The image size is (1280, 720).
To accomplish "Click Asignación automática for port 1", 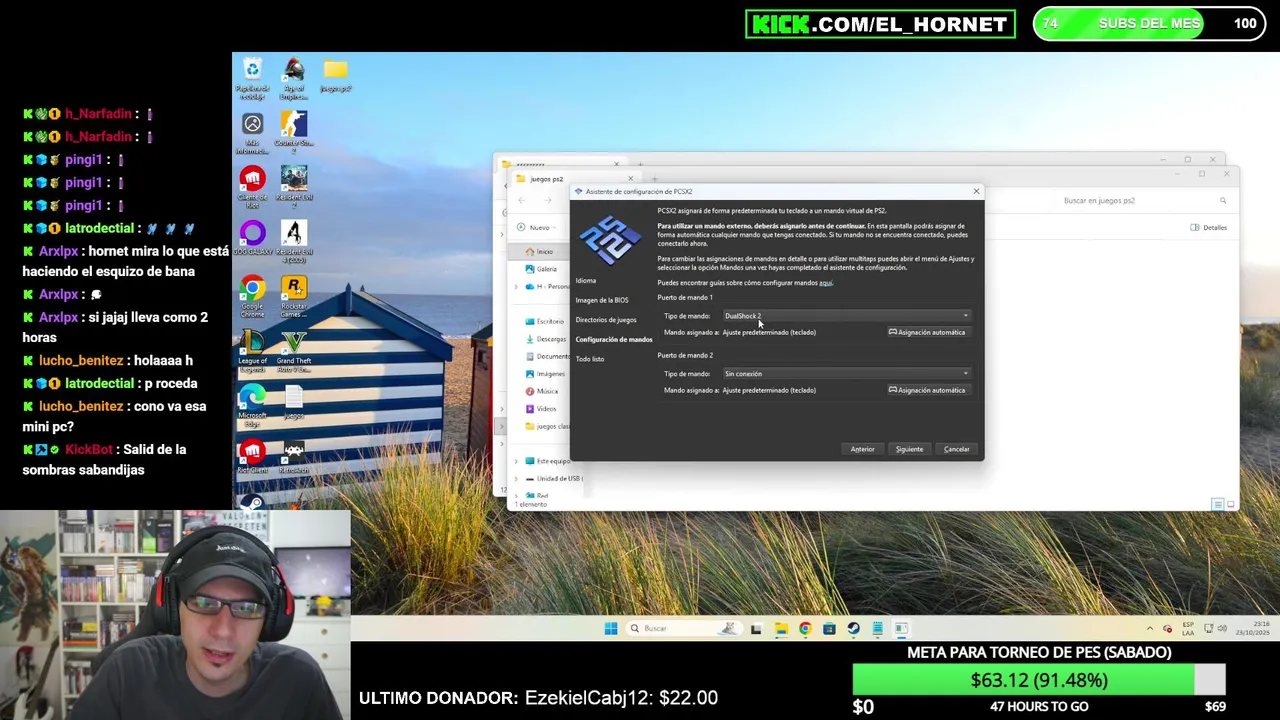I will click(x=927, y=332).
